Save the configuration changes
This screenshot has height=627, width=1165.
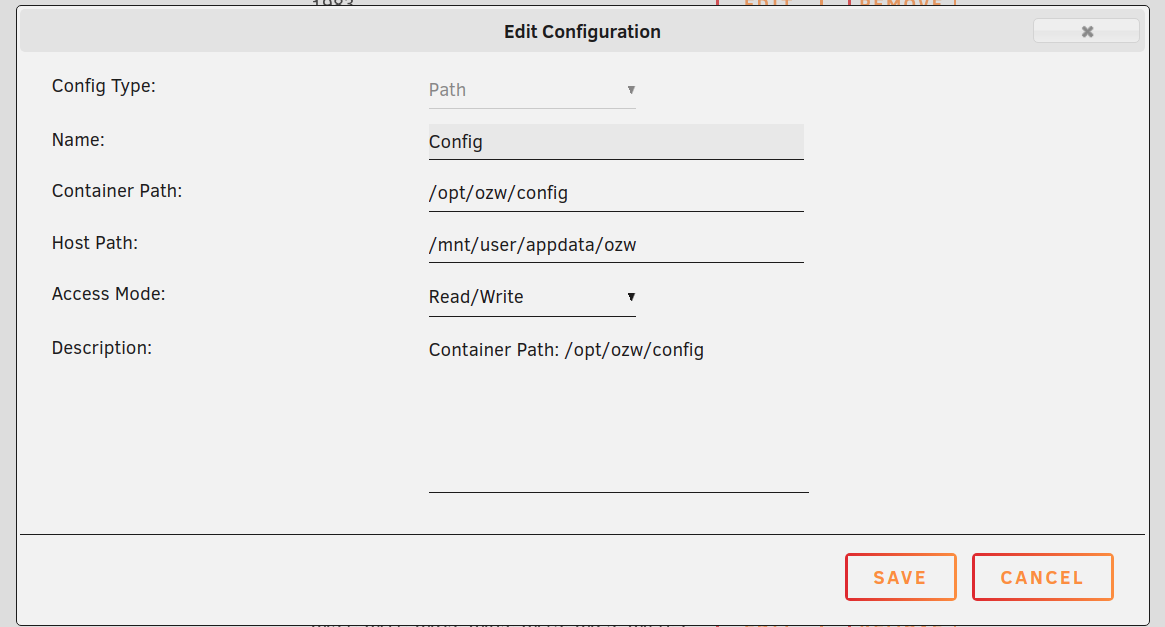[x=900, y=577]
